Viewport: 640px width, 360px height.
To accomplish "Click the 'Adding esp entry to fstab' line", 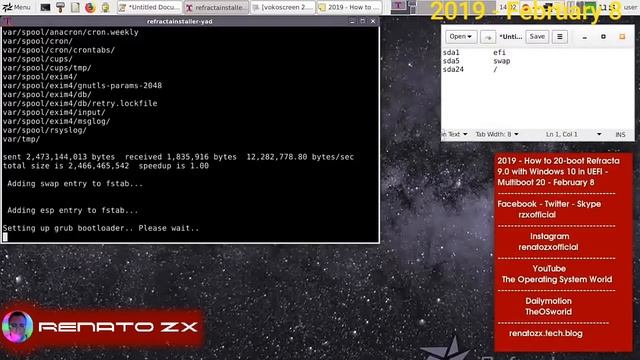I will pos(73,210).
